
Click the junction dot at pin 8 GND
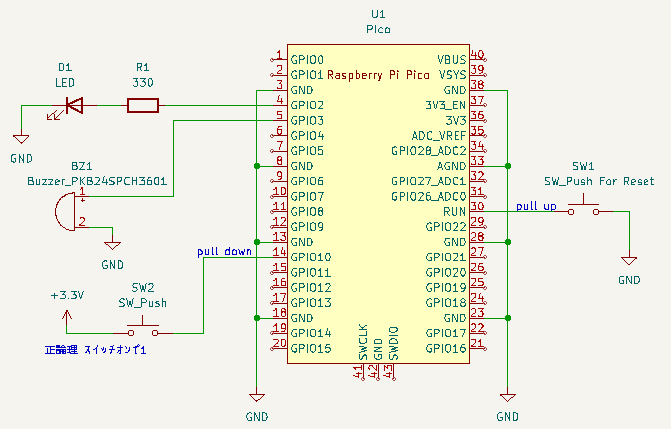coord(257,166)
